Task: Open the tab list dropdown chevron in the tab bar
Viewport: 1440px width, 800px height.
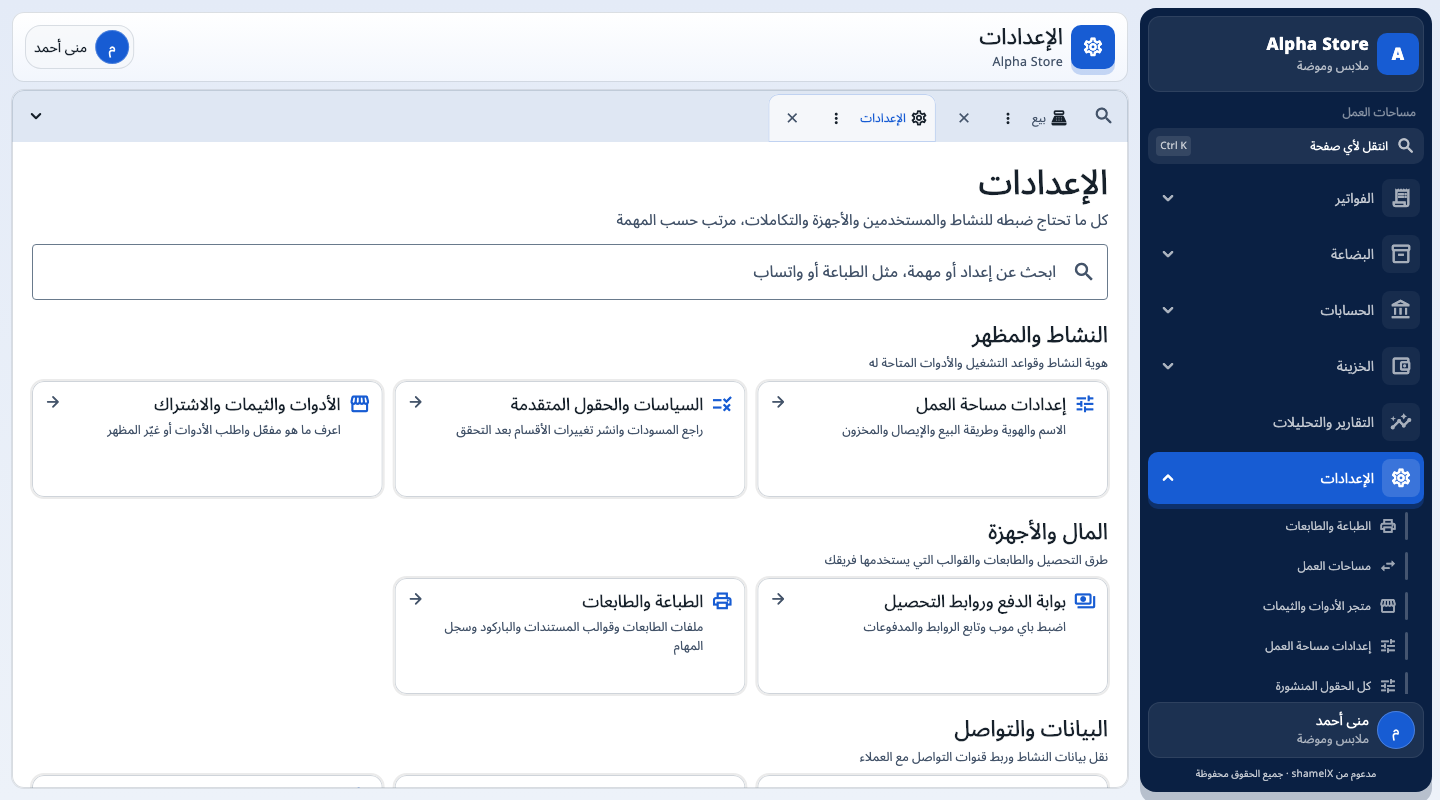Action: (36, 116)
